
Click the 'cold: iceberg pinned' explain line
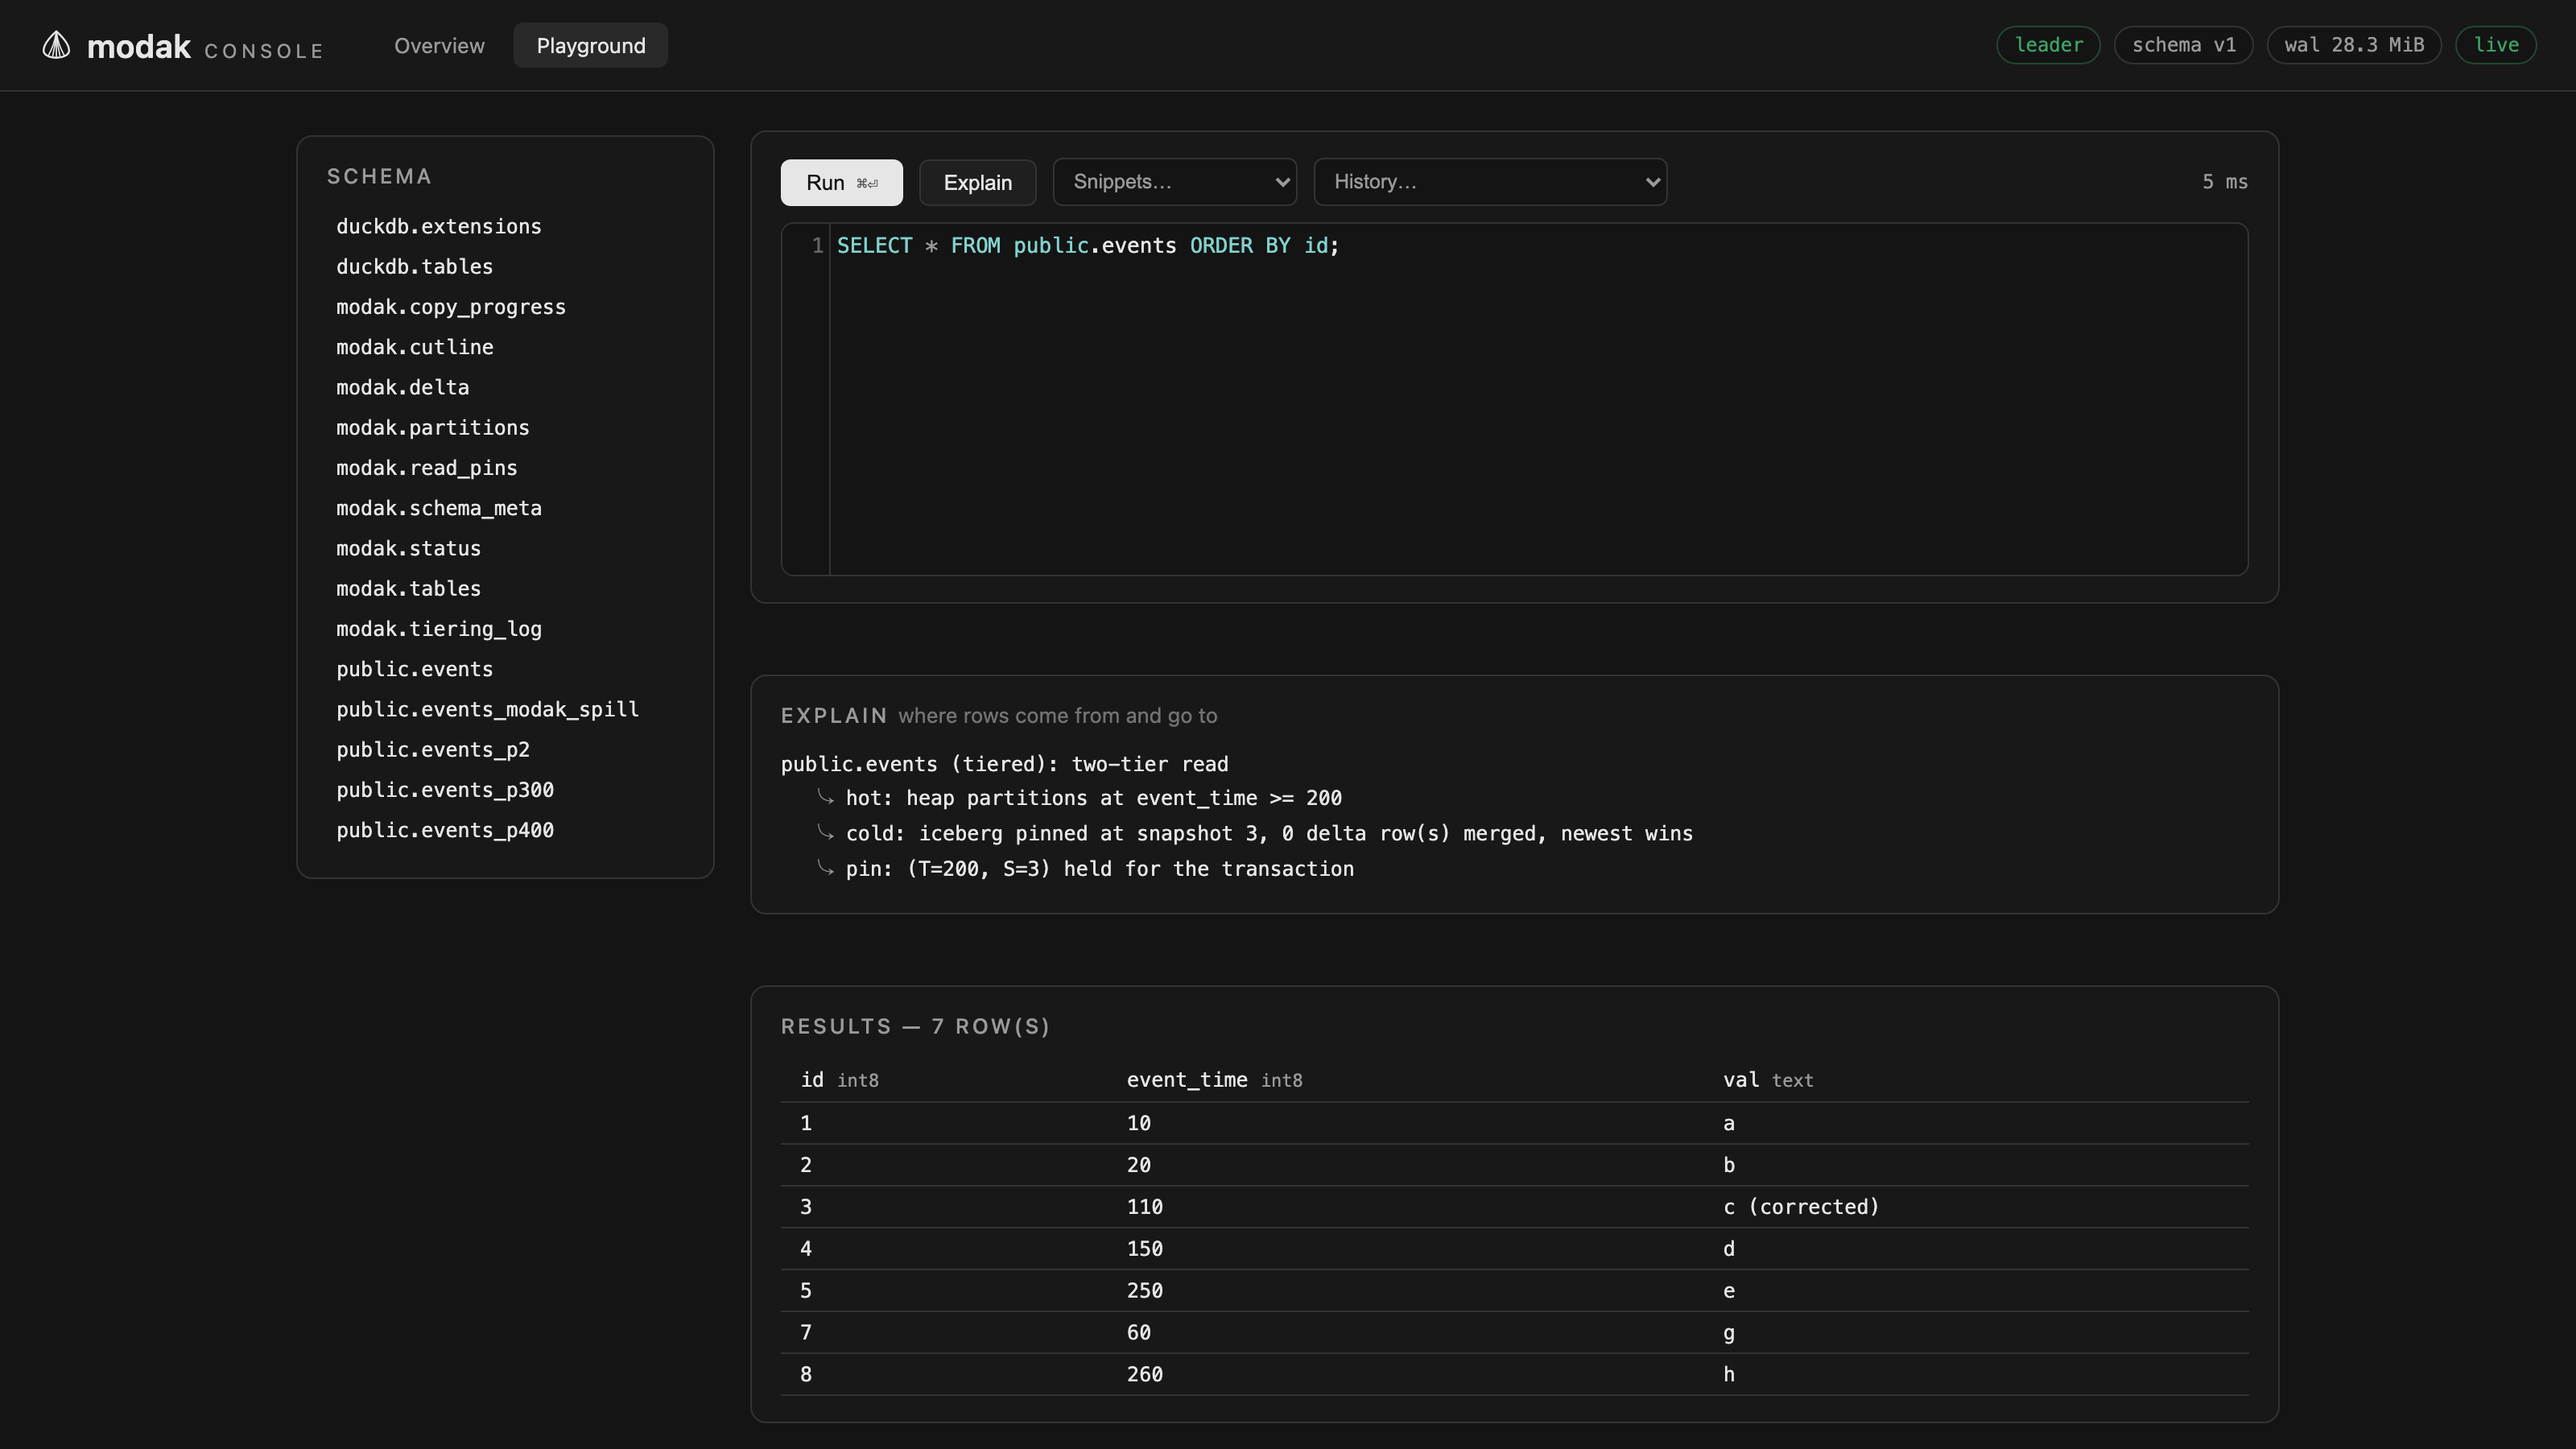[x=1269, y=834]
